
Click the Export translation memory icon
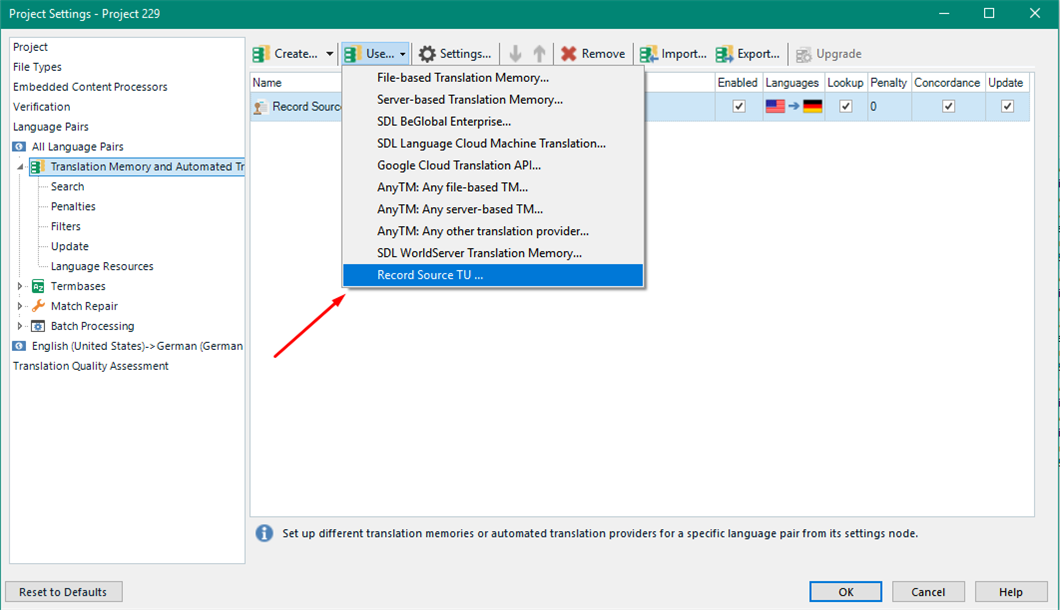point(725,54)
